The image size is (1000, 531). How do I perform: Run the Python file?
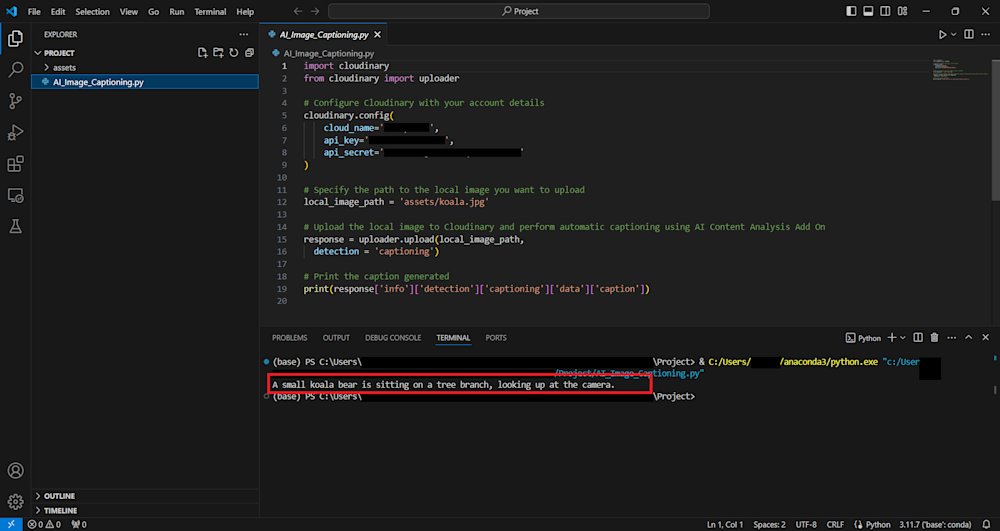[942, 34]
